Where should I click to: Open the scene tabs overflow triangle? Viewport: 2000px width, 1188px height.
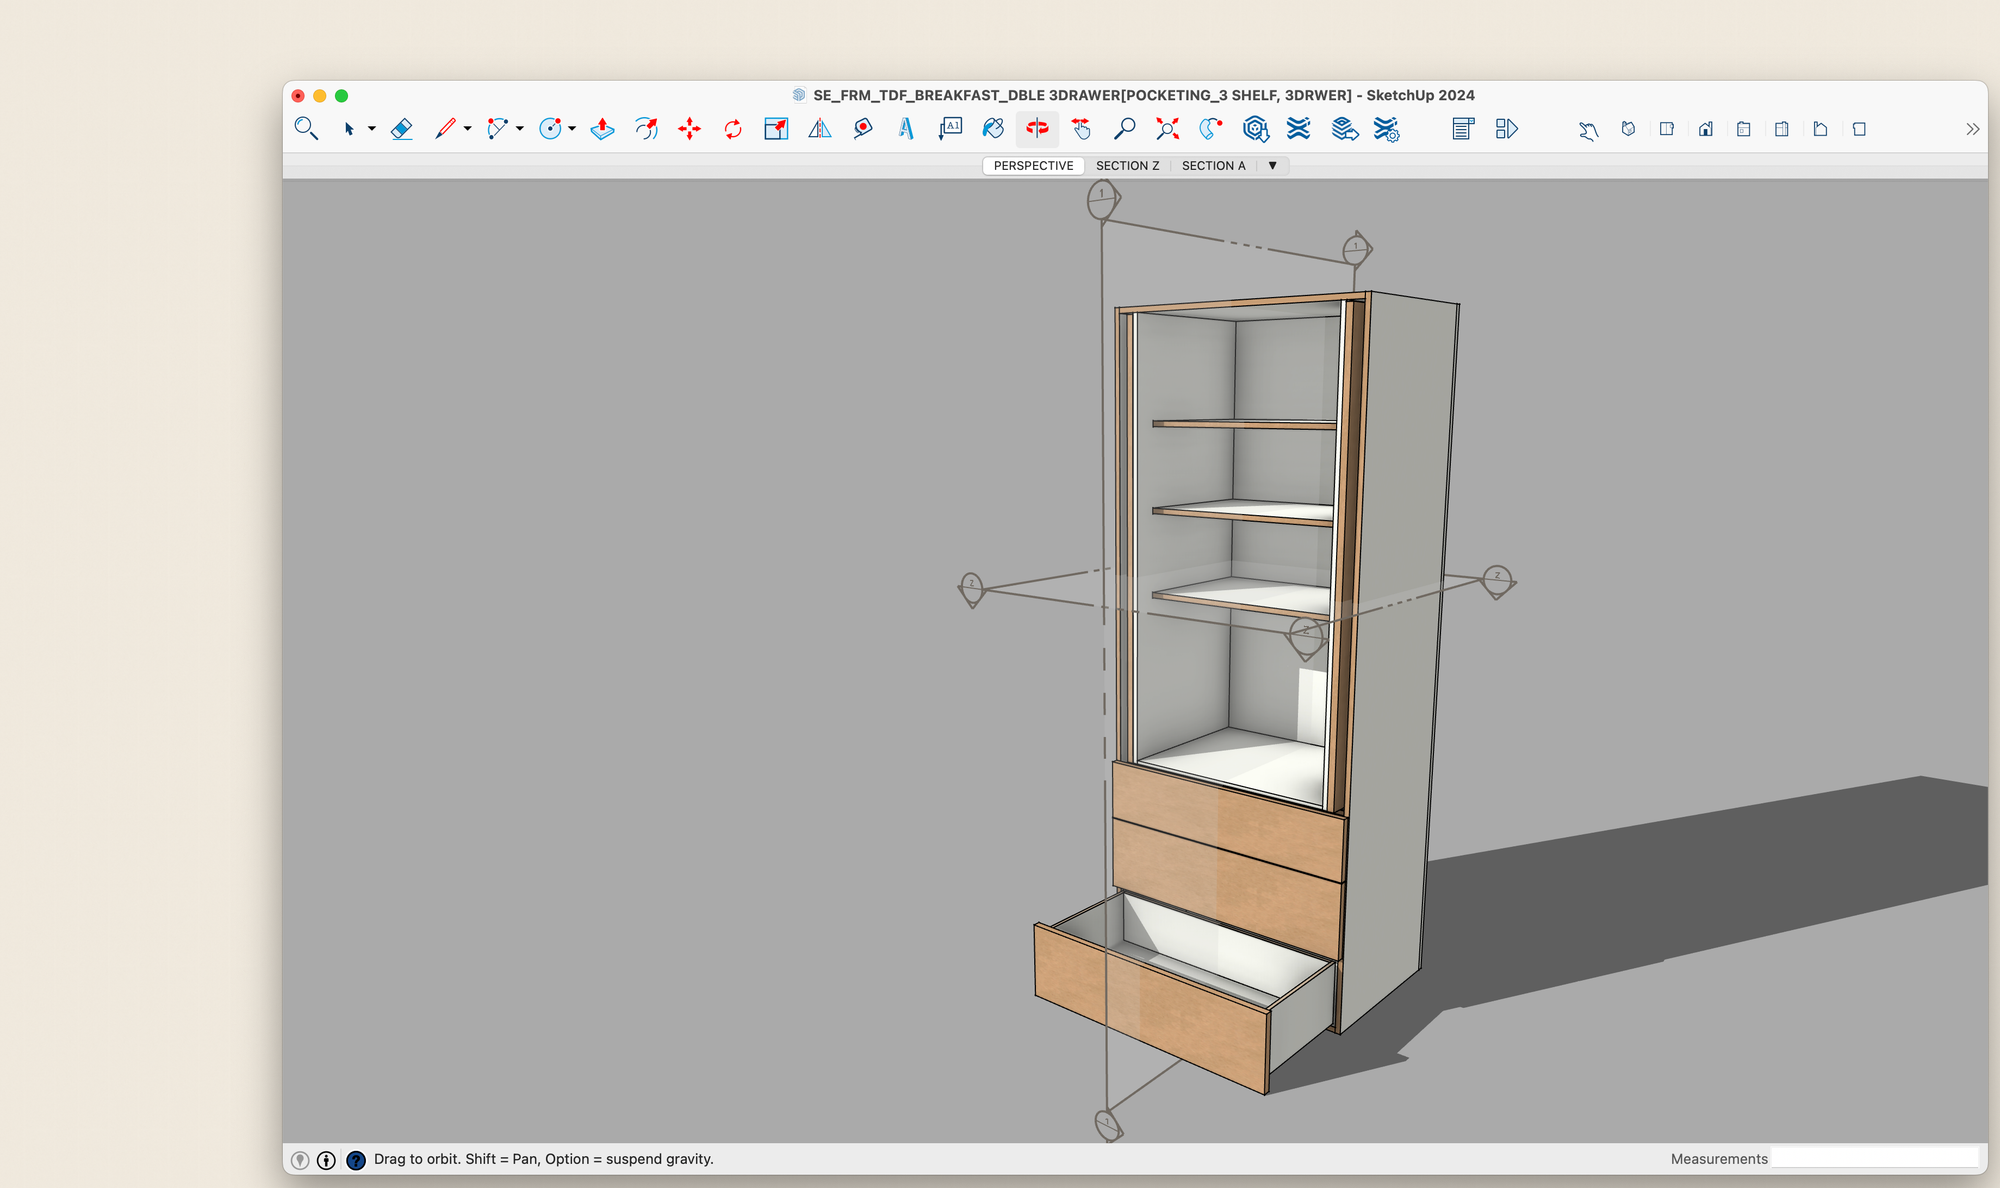click(1272, 166)
